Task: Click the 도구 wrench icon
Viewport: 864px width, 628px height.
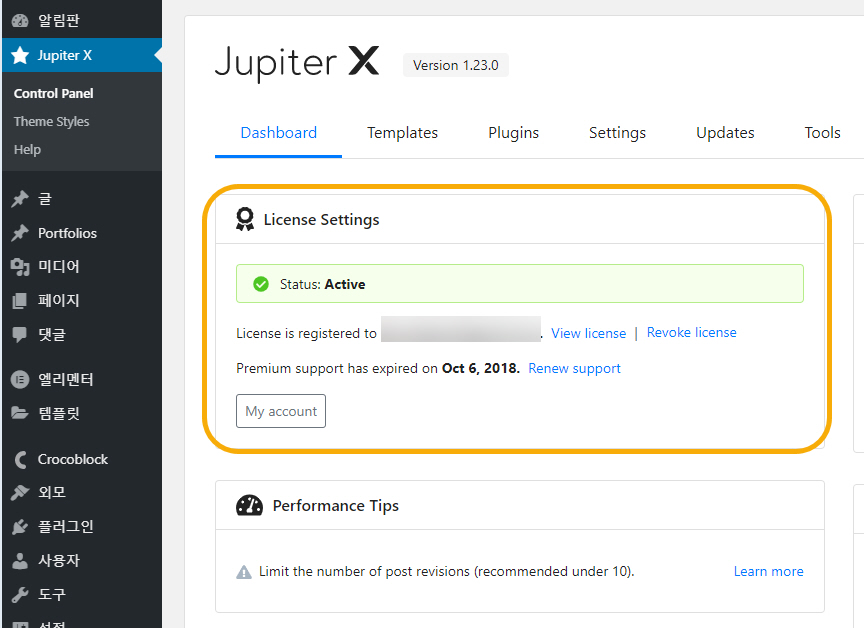Action: pyautogui.click(x=20, y=594)
